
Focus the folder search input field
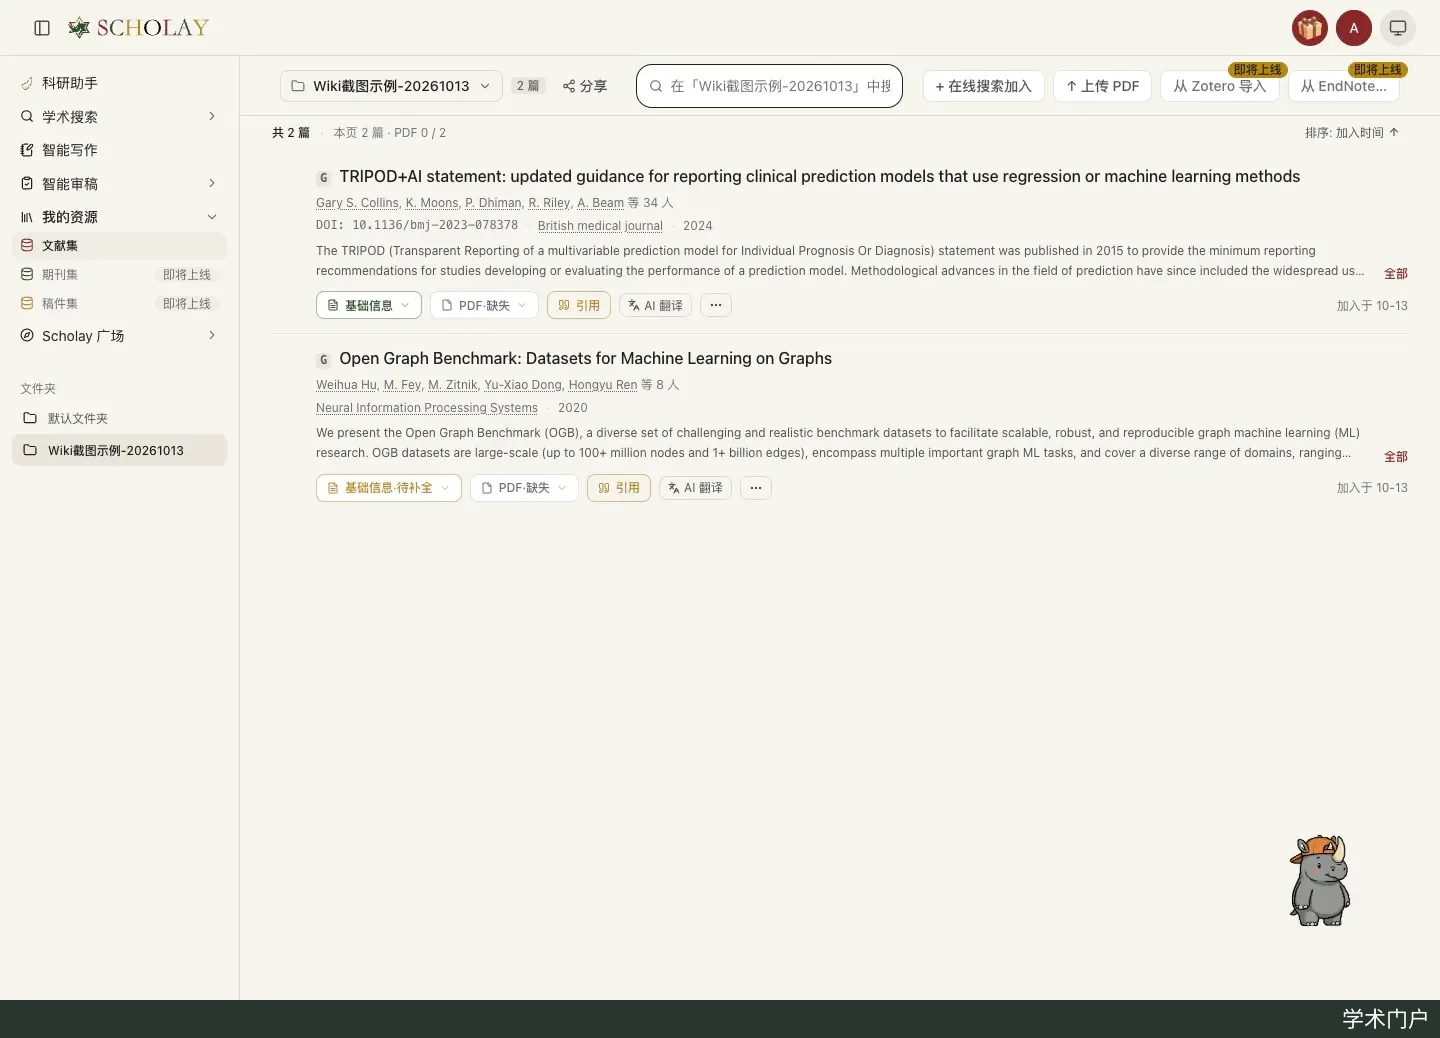click(769, 86)
